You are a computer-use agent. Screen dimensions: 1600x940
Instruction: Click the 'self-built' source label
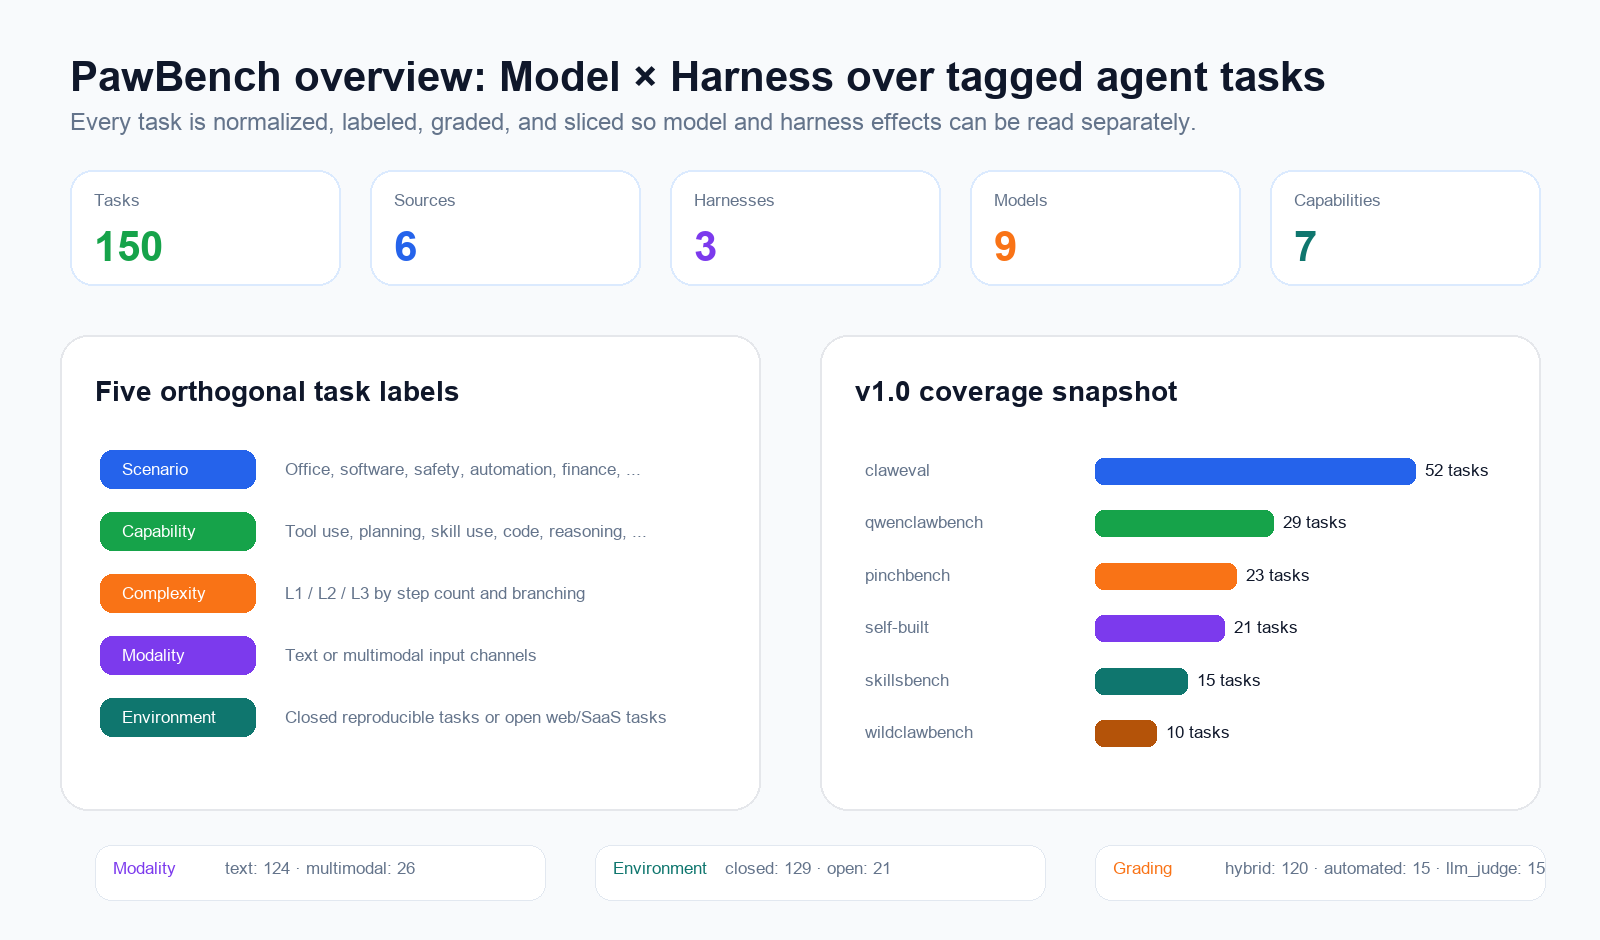click(897, 627)
